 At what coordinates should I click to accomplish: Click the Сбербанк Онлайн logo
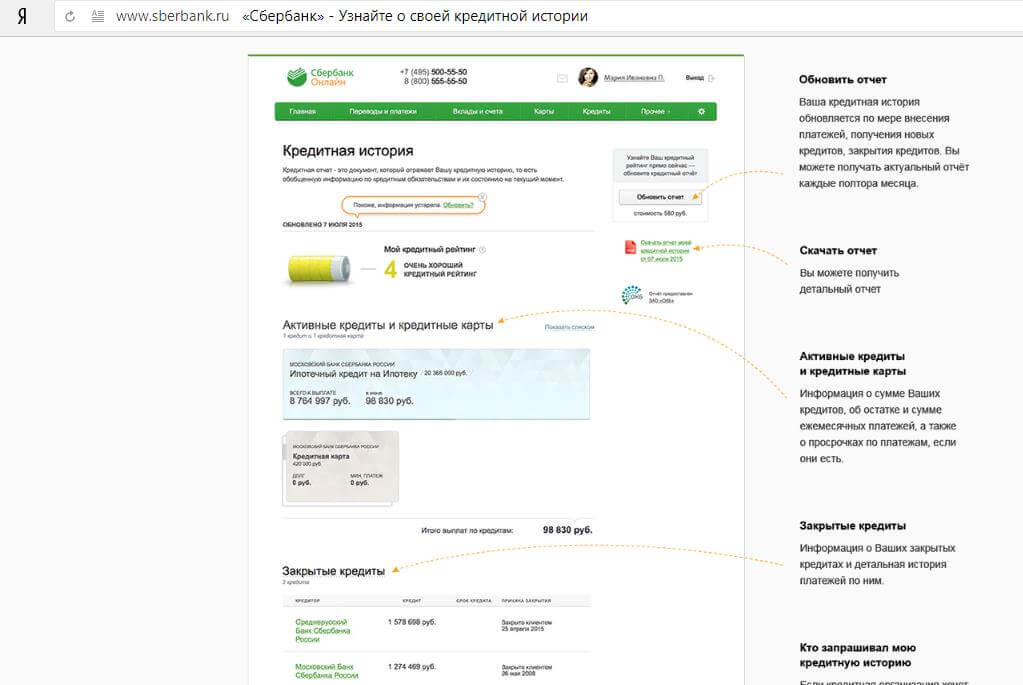point(320,77)
